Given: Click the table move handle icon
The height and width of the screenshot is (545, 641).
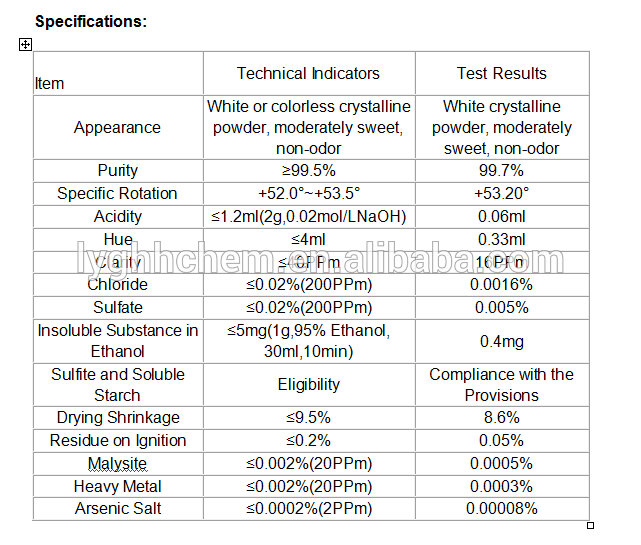Looking at the screenshot, I should click(25, 44).
